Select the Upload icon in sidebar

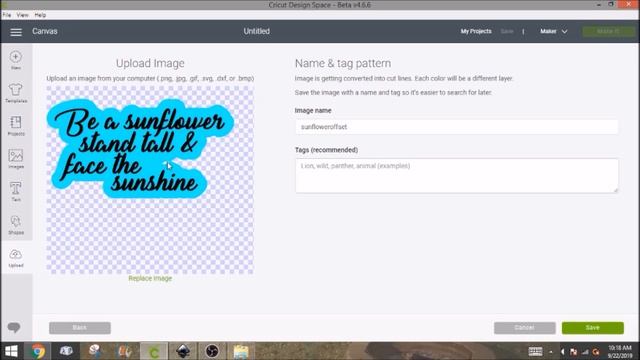(16, 258)
